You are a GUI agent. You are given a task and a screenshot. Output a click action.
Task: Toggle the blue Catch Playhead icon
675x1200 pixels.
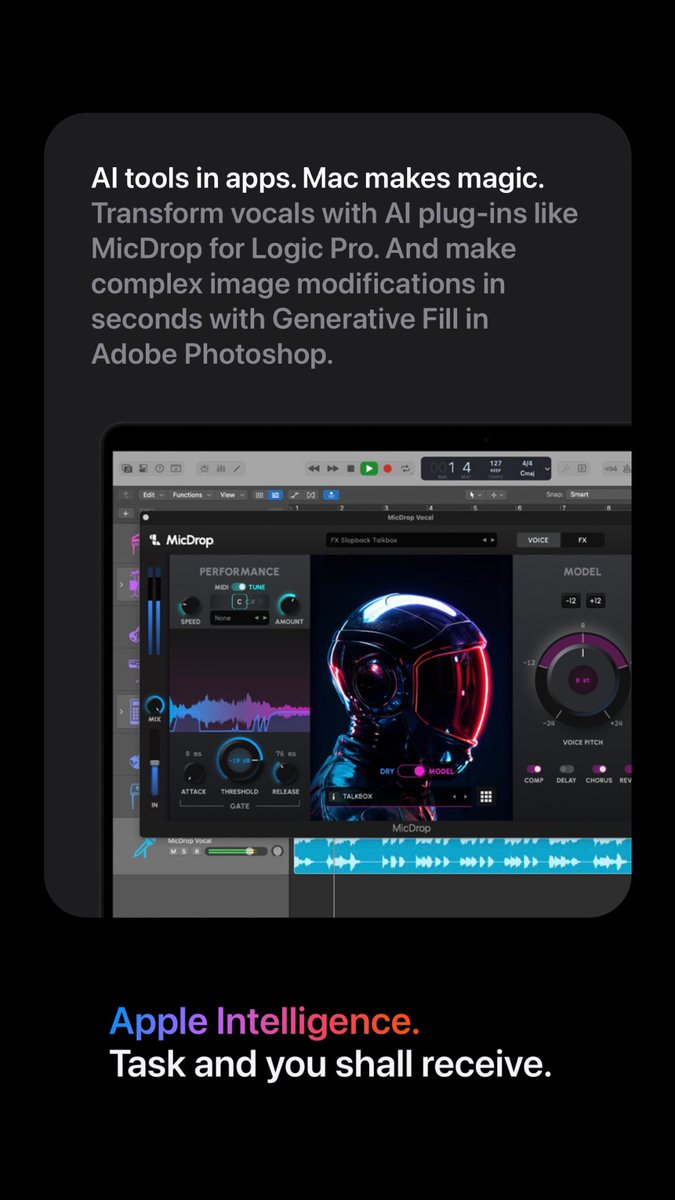pos(333,495)
